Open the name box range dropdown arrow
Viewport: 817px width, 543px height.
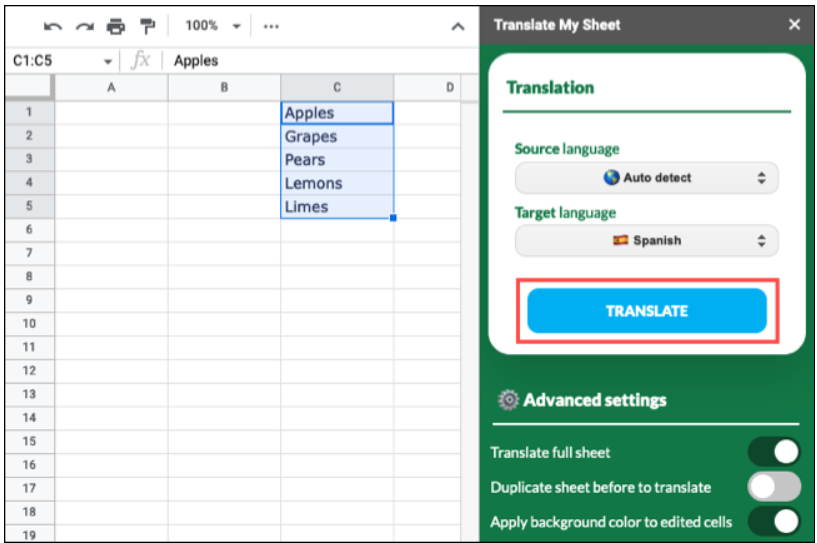(x=108, y=61)
